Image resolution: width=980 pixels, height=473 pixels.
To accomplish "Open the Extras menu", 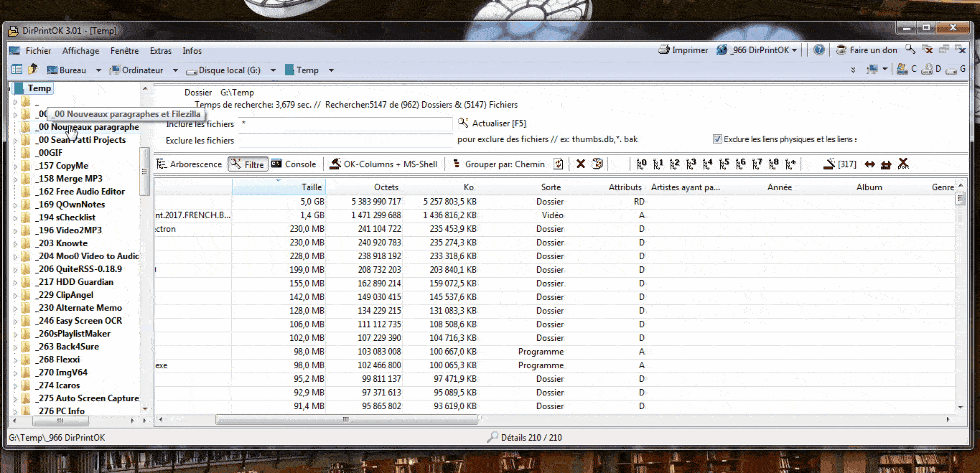I will [x=161, y=51].
